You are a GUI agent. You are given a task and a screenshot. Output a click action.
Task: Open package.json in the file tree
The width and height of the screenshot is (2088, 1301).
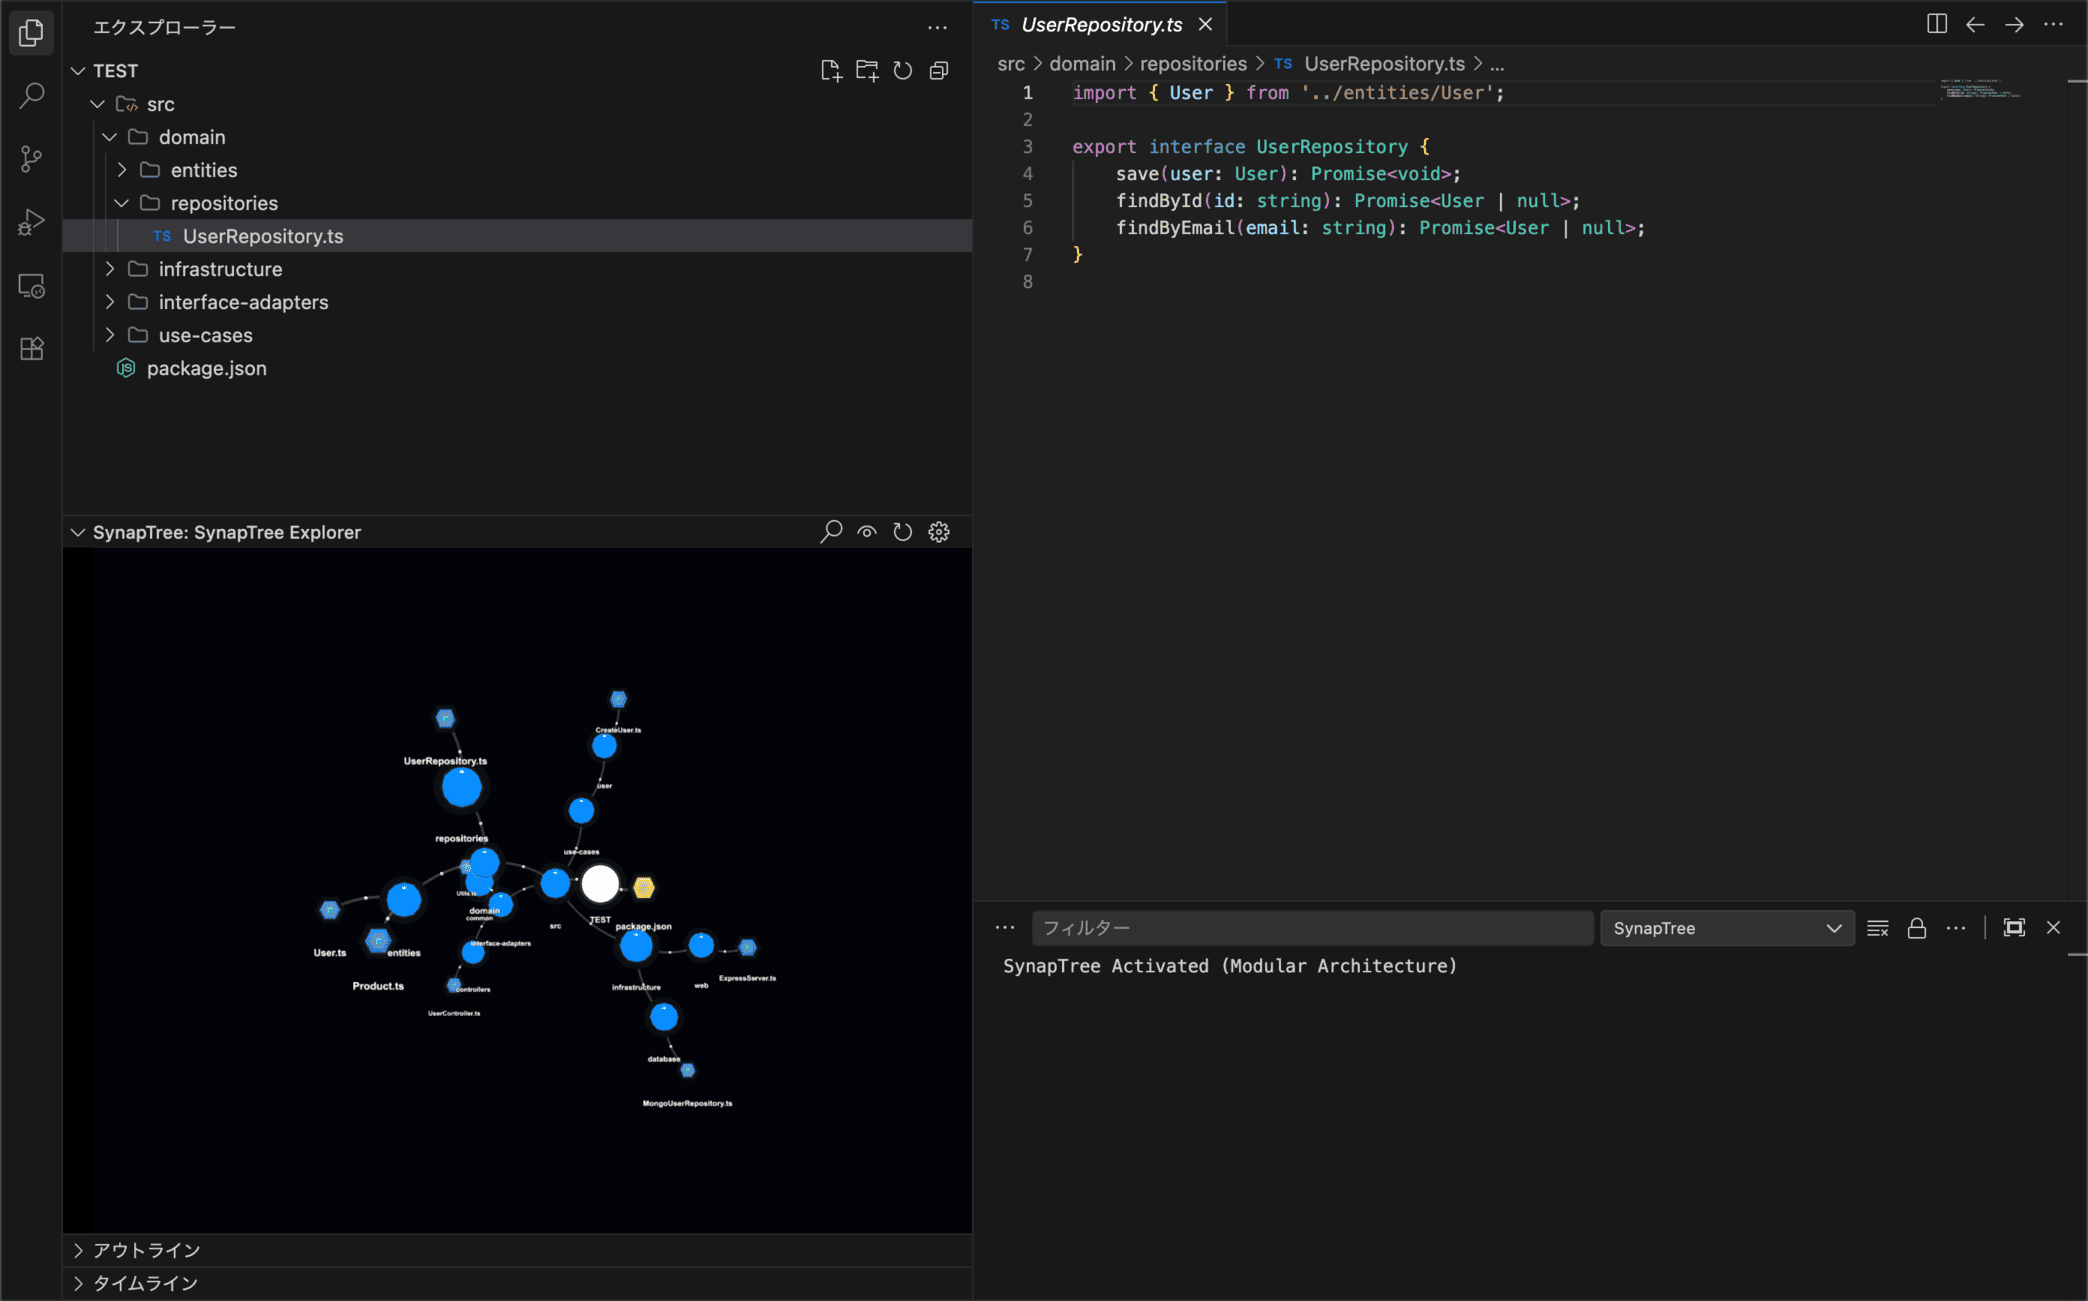point(206,368)
